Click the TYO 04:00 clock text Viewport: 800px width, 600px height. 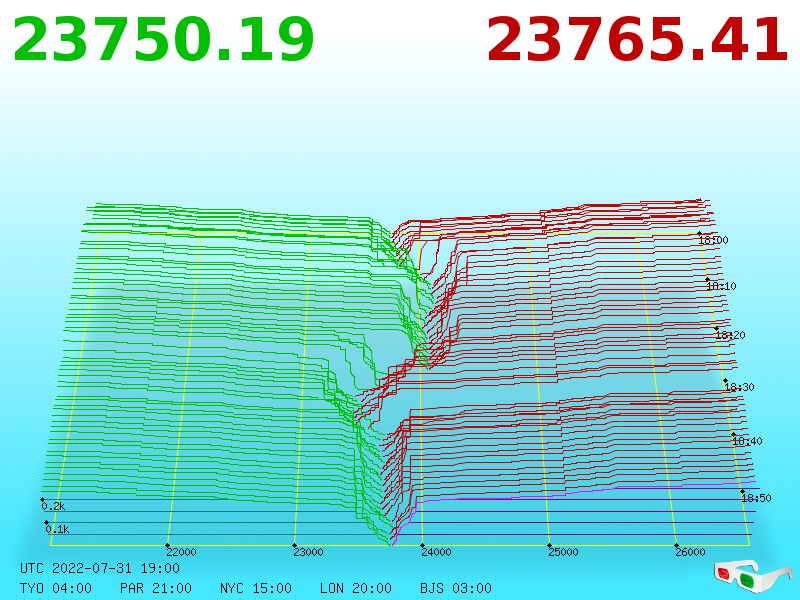[56, 588]
